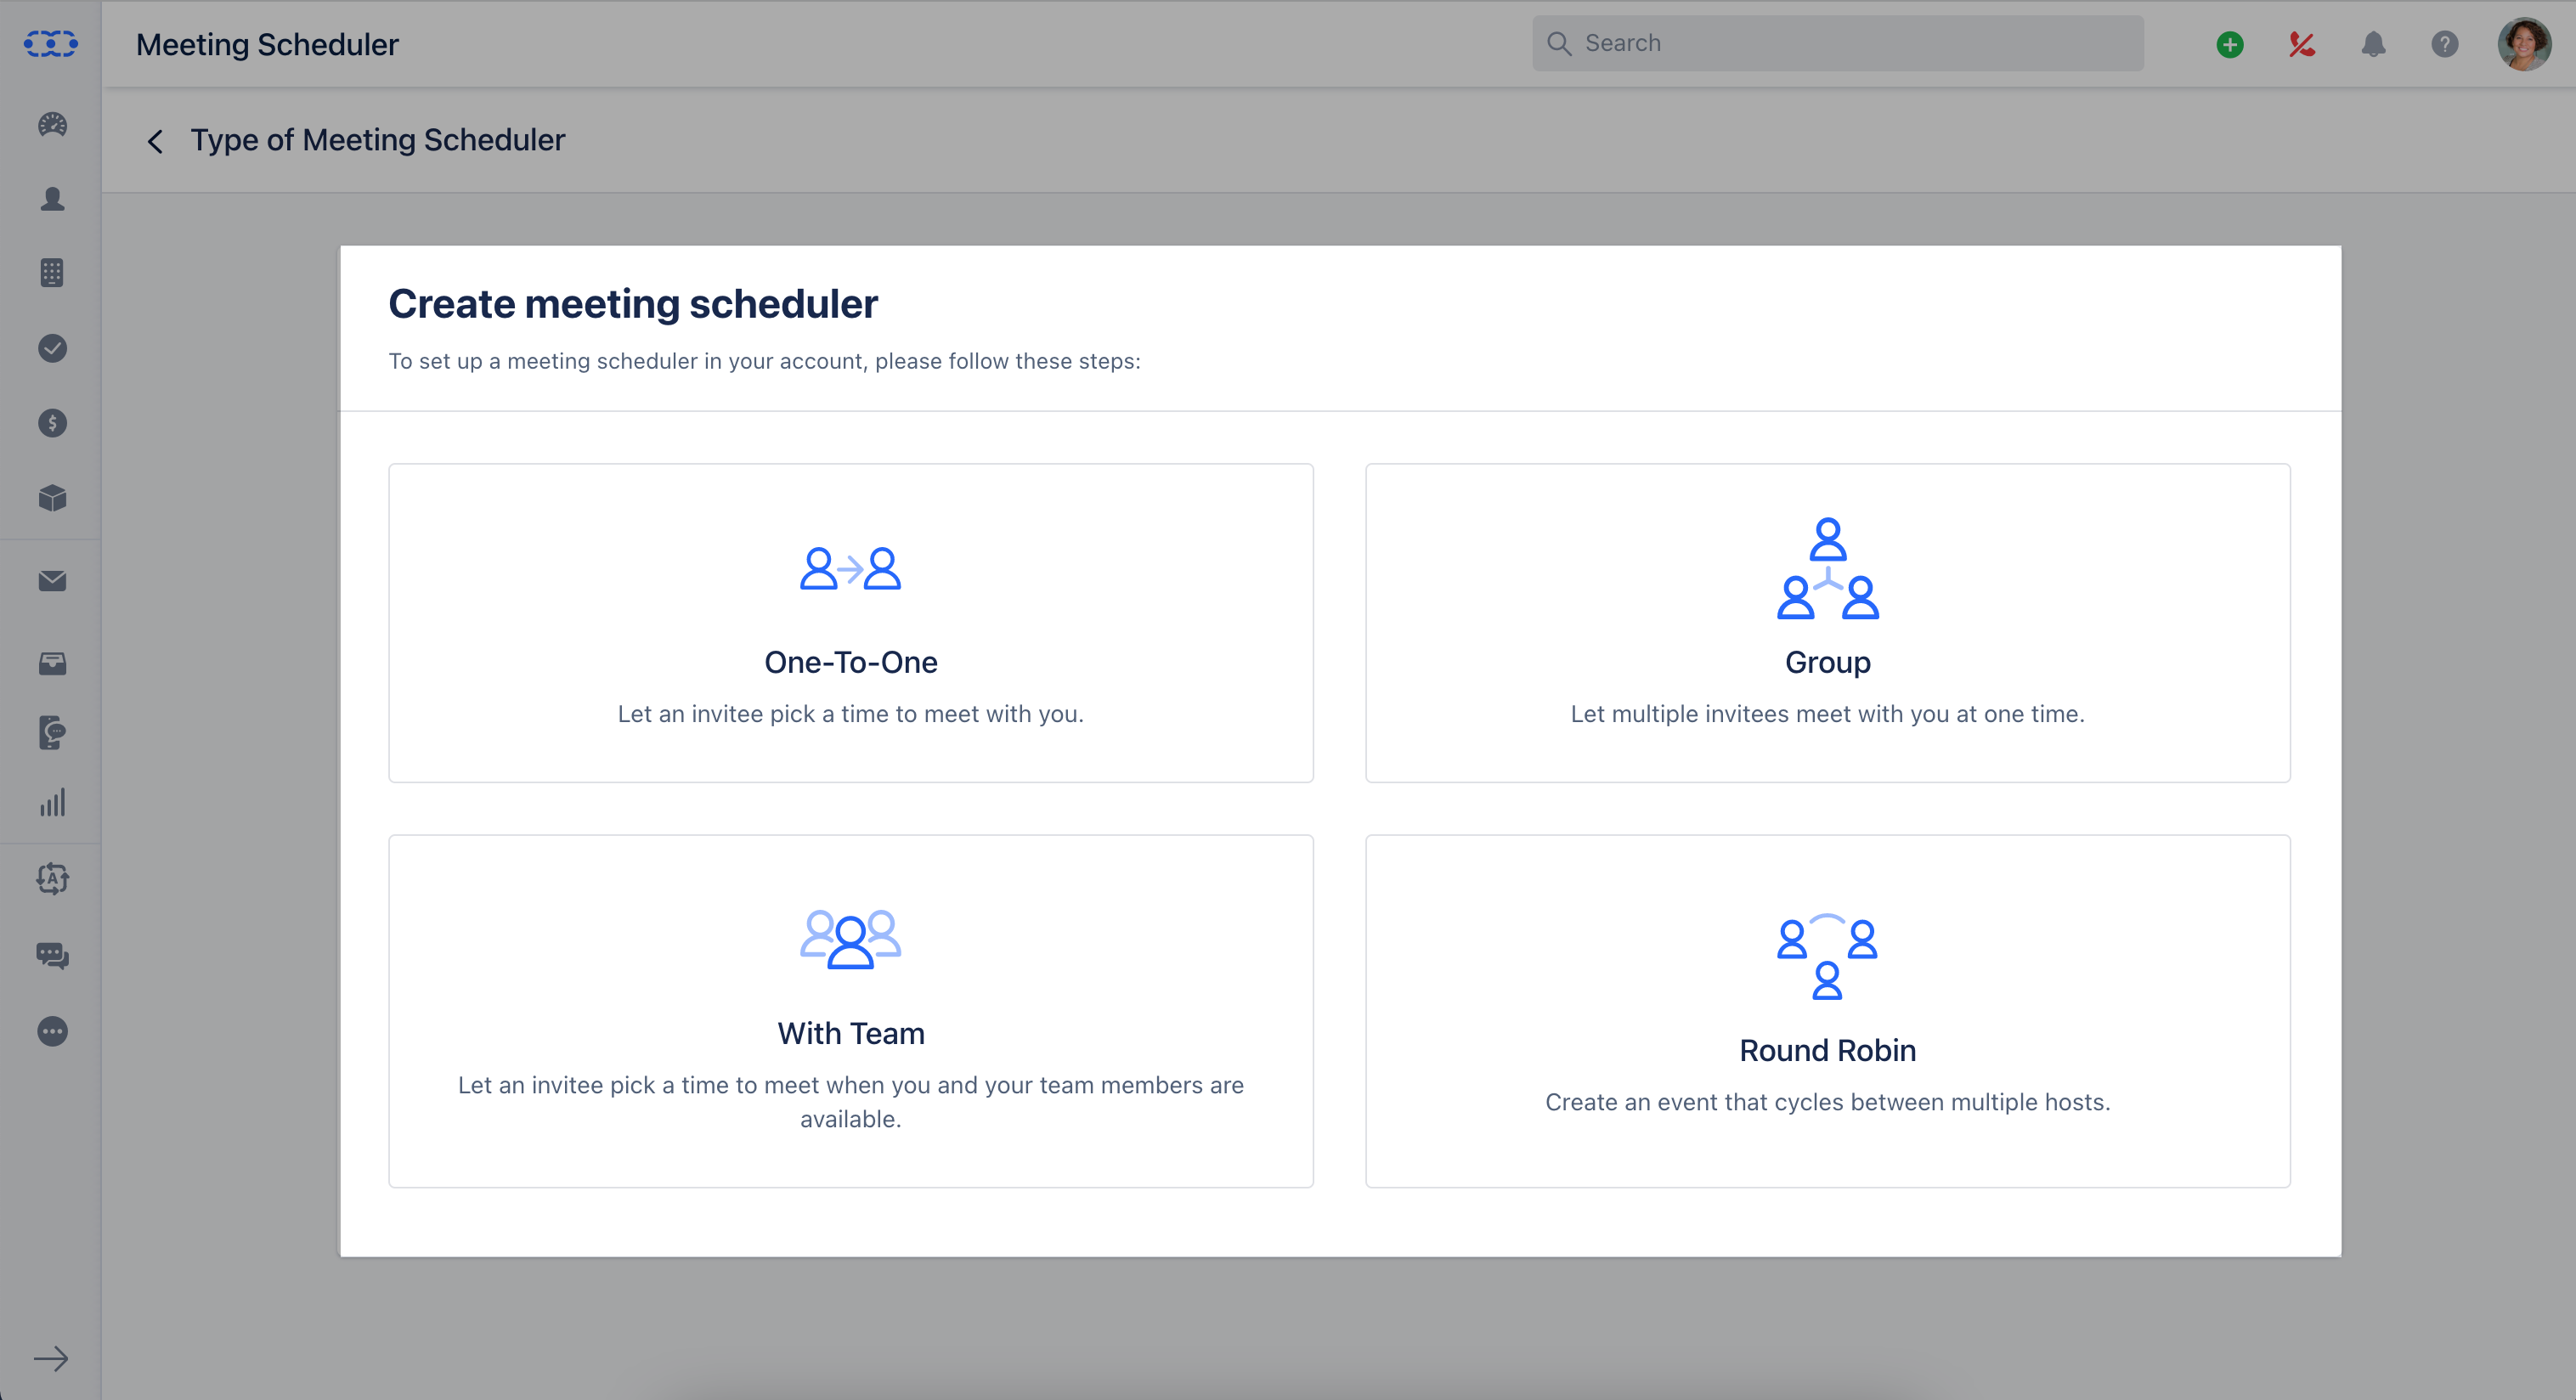This screenshot has width=2576, height=1400.
Task: Click the green plus quick-add icon
Action: point(2229,44)
